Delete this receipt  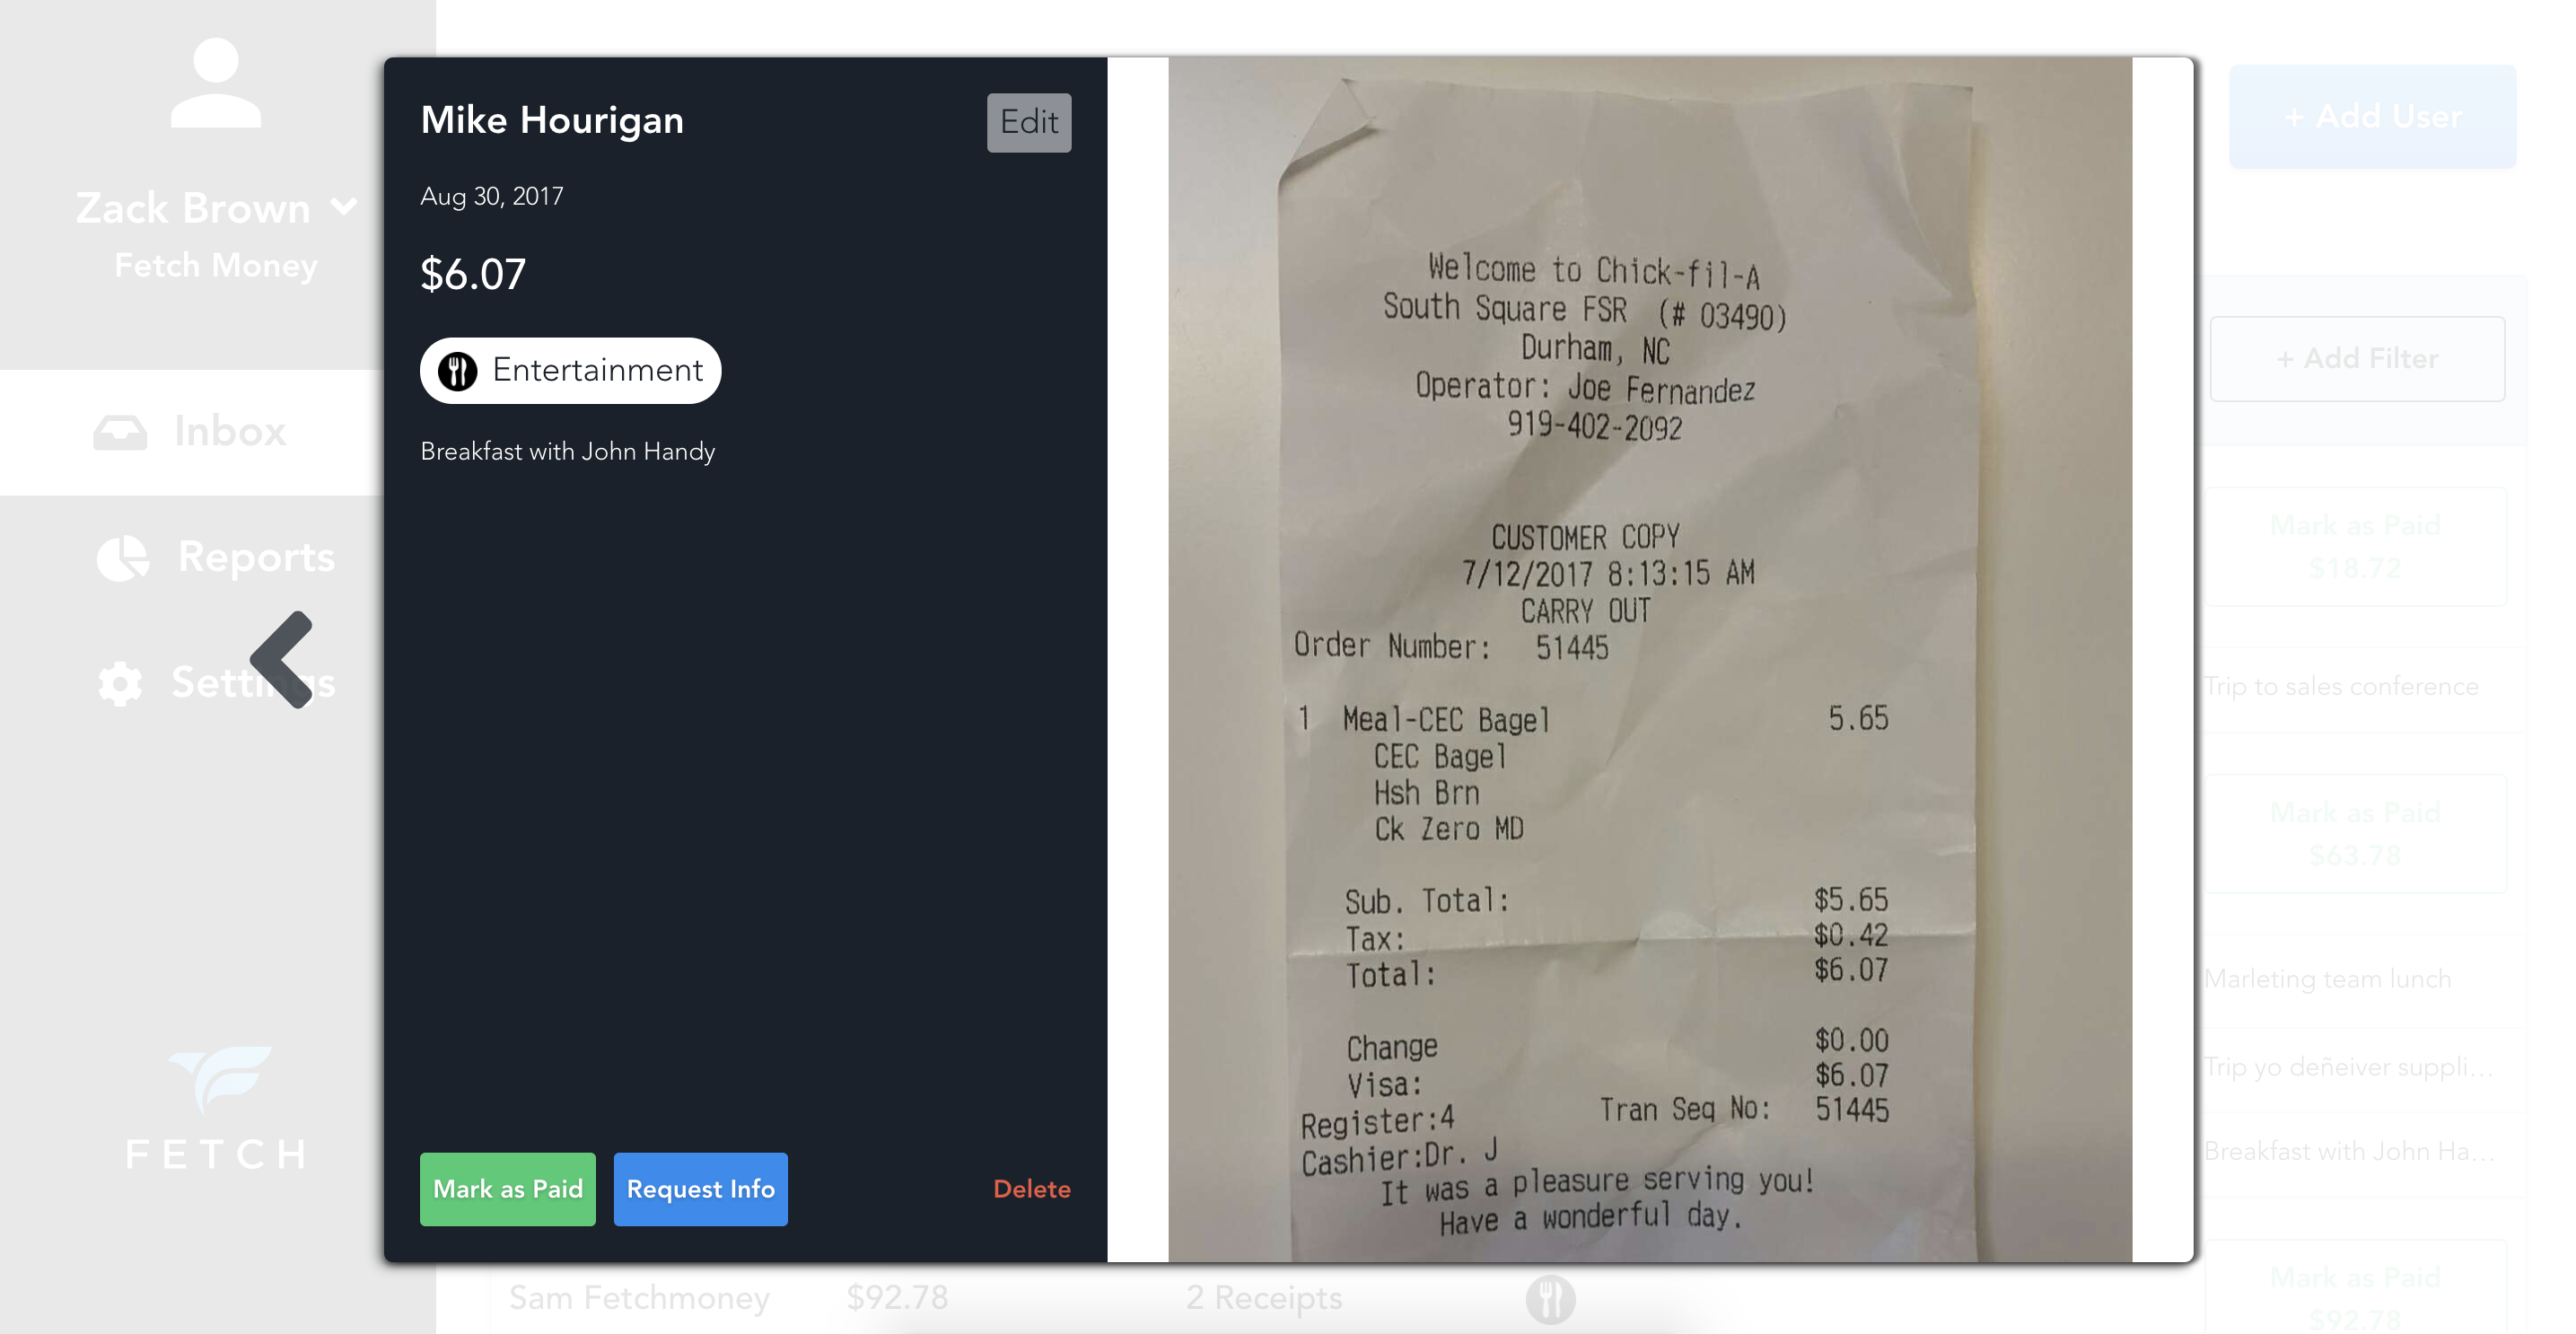[x=1031, y=1189]
